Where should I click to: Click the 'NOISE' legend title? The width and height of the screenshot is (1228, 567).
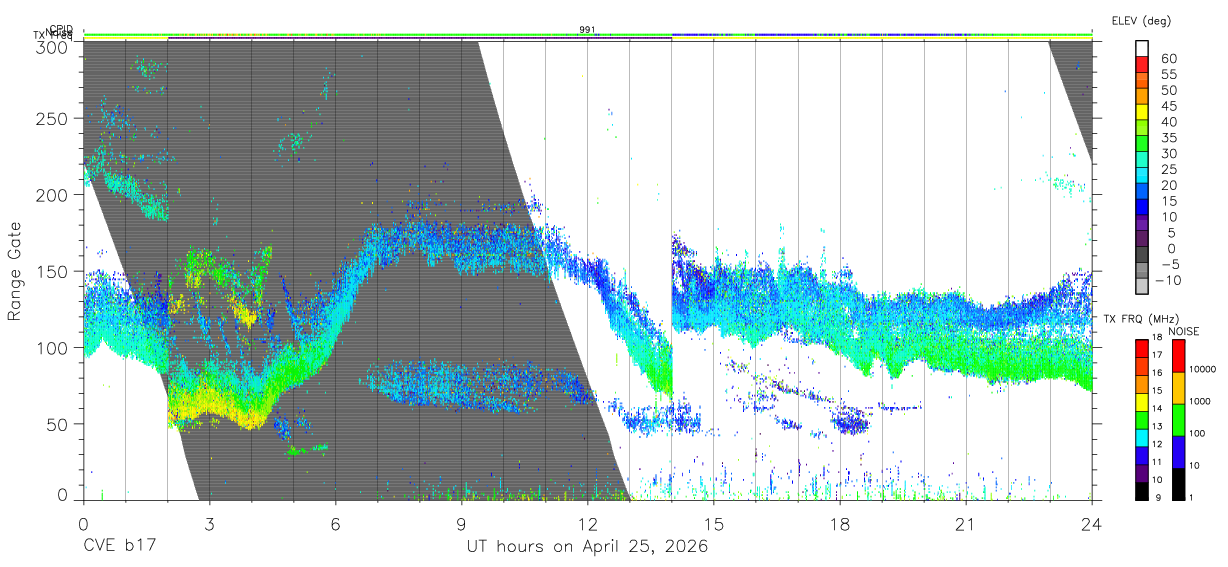(x=1184, y=331)
